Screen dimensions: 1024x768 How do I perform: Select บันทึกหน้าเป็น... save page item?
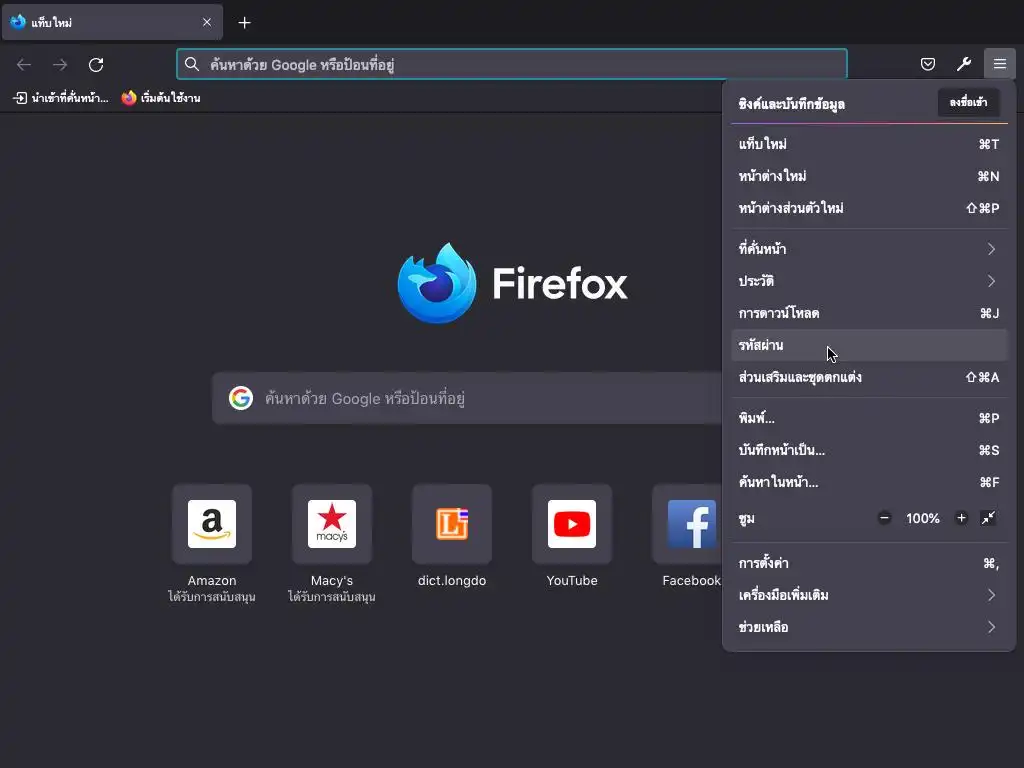tap(869, 450)
